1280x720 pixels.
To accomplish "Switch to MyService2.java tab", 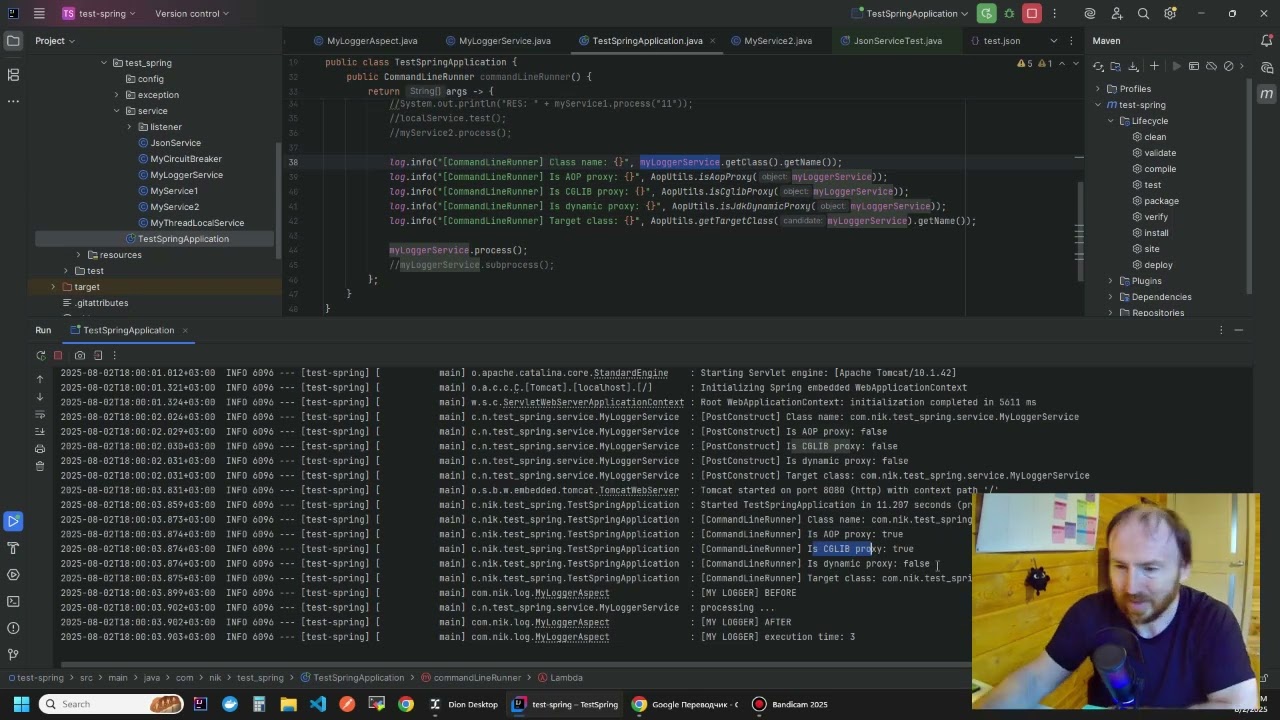I will [770, 41].
